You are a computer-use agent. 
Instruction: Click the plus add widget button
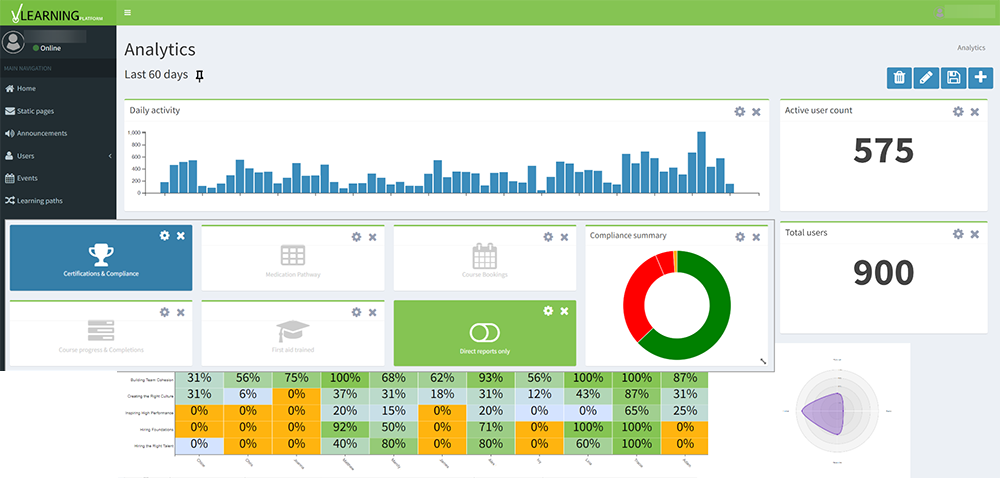click(980, 78)
